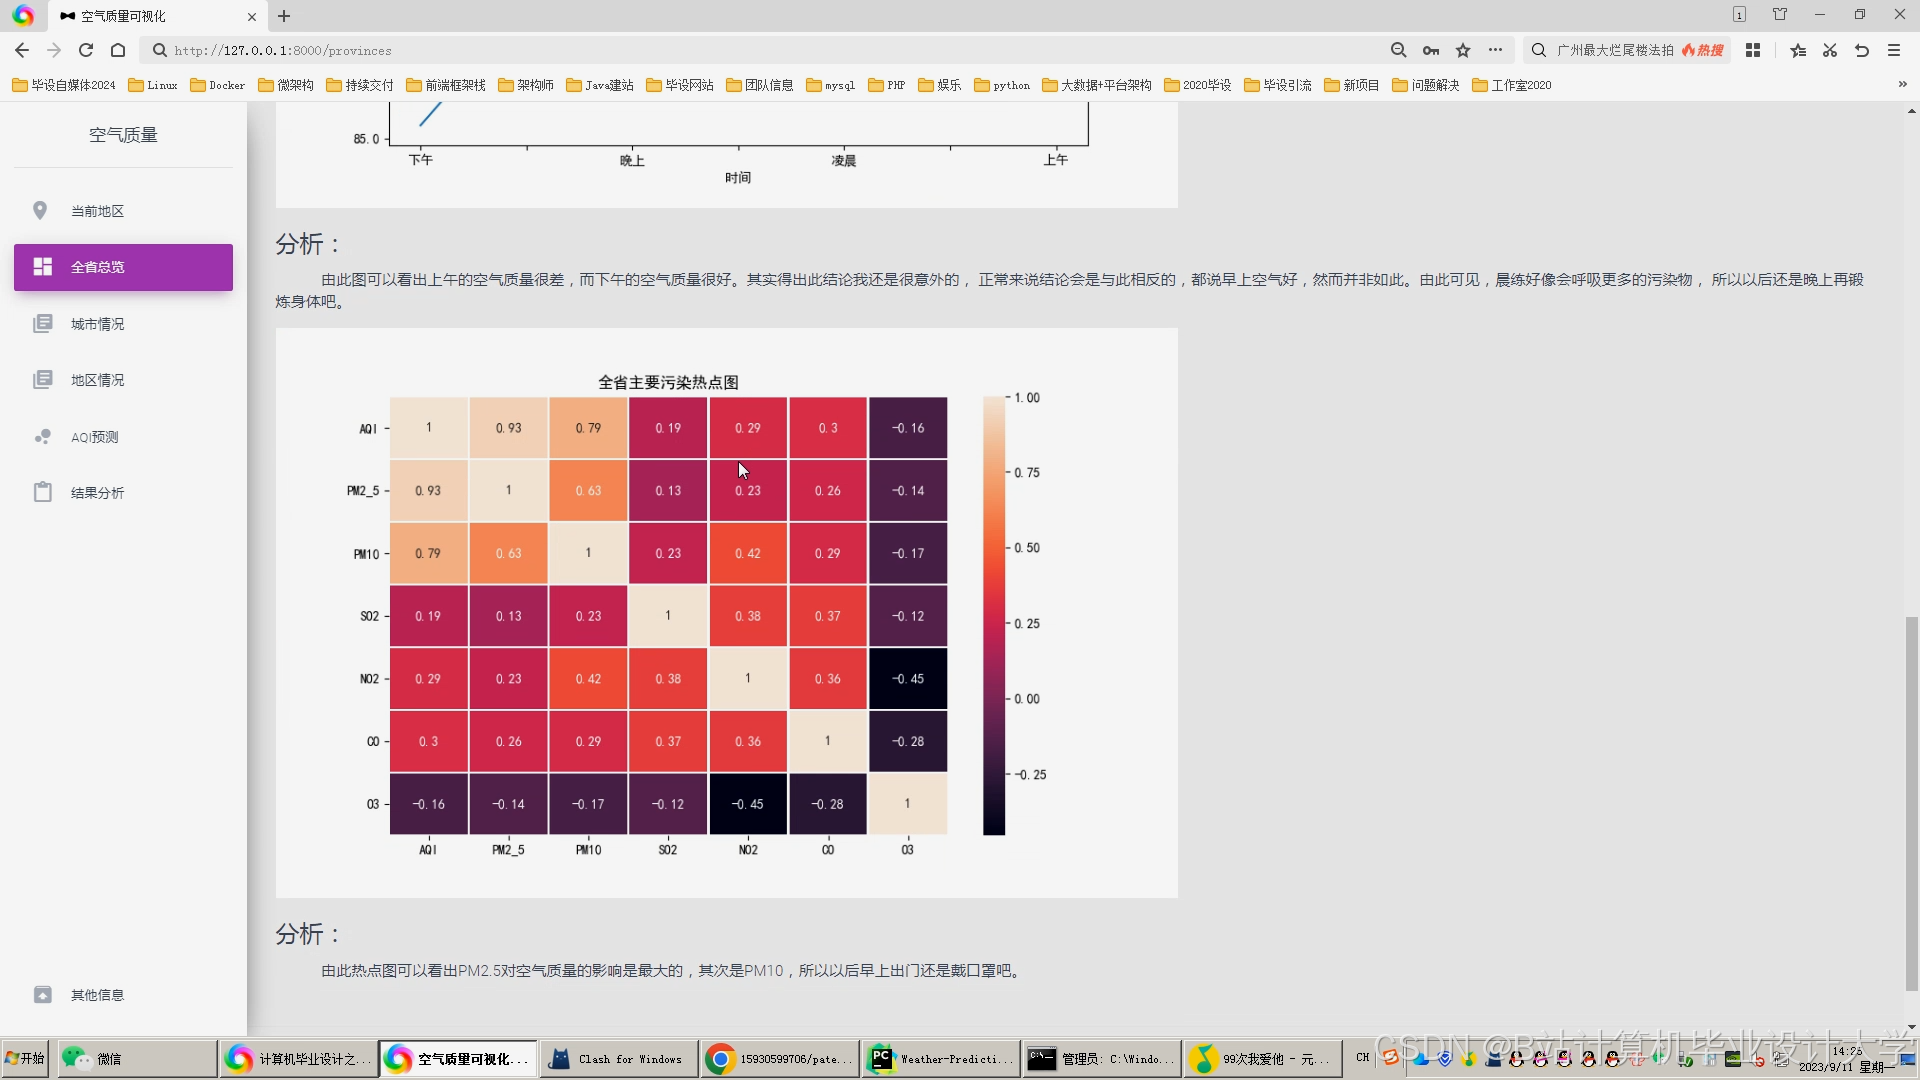Open a new browser tab with plus

point(284,16)
